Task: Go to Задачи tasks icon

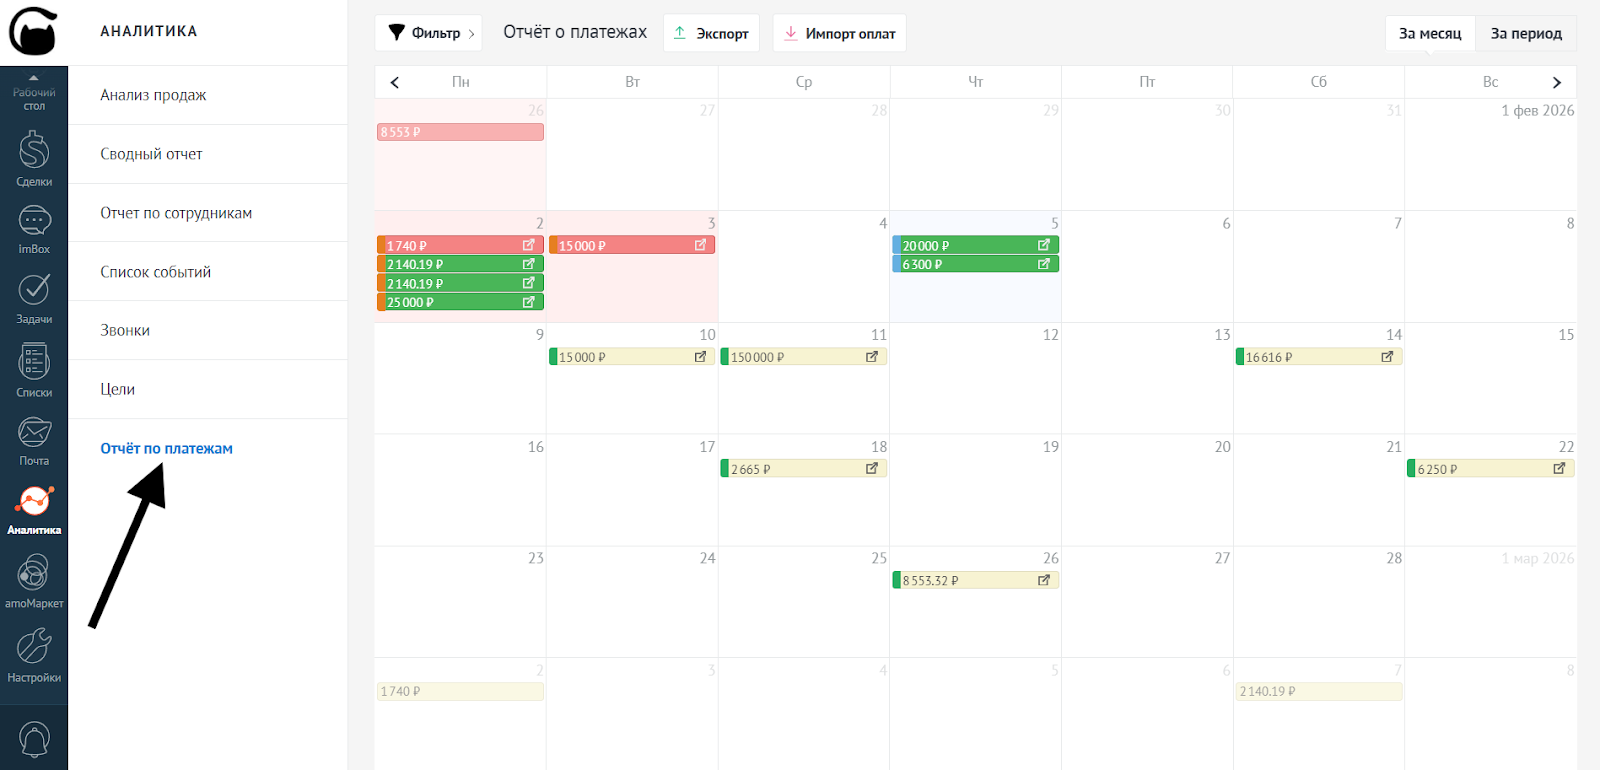Action: pyautogui.click(x=34, y=297)
